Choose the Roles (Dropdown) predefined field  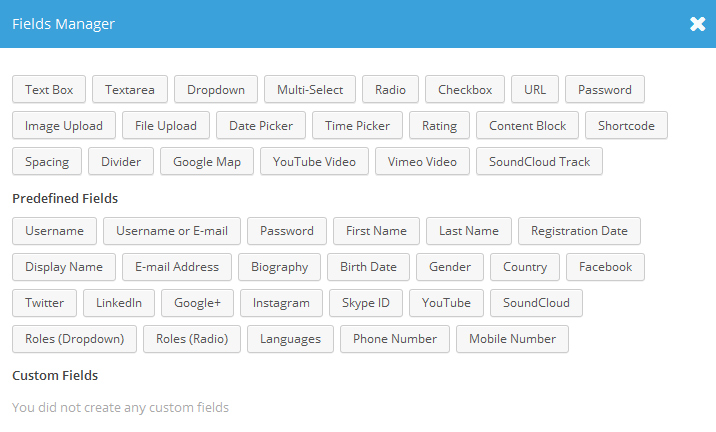(x=74, y=339)
